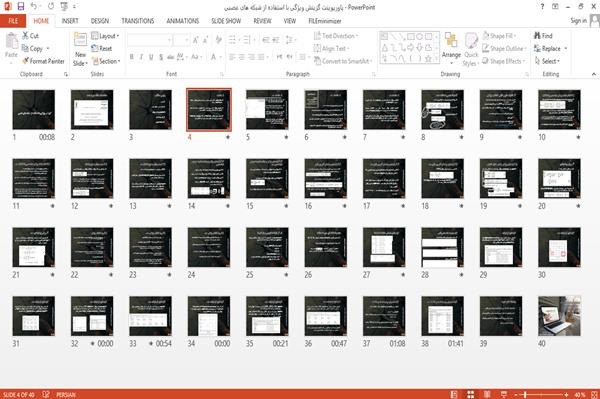The width and height of the screenshot is (600, 399).
Task: Click the Align Text button
Action: [x=331, y=48]
